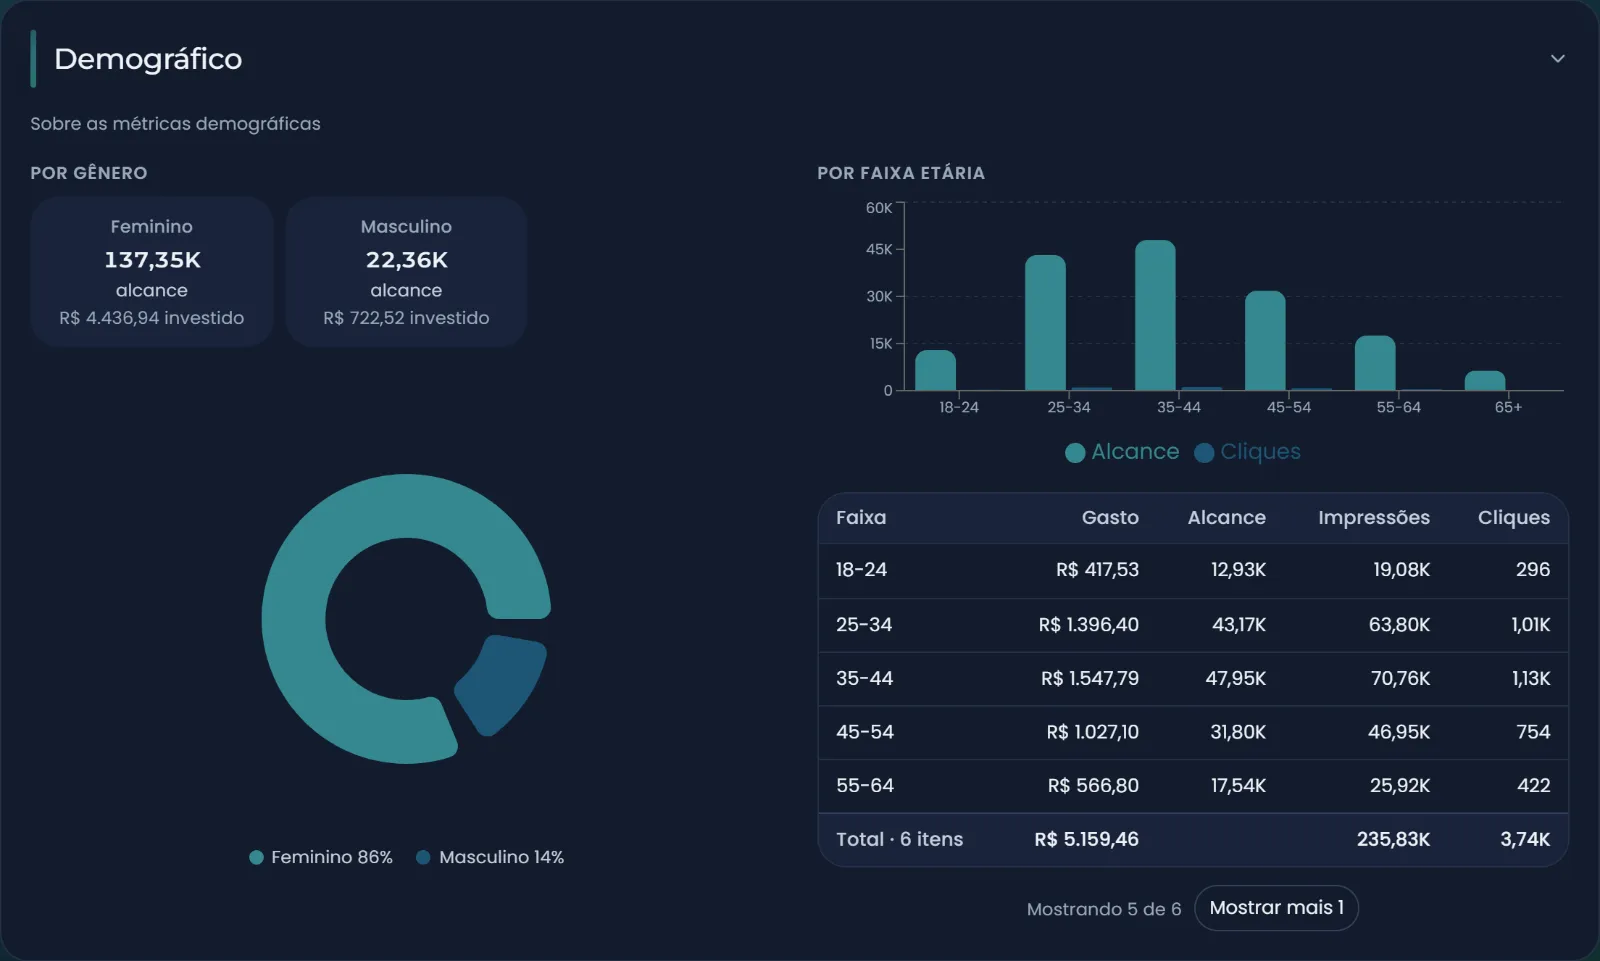Sort table by the Faixa column header

click(861, 518)
